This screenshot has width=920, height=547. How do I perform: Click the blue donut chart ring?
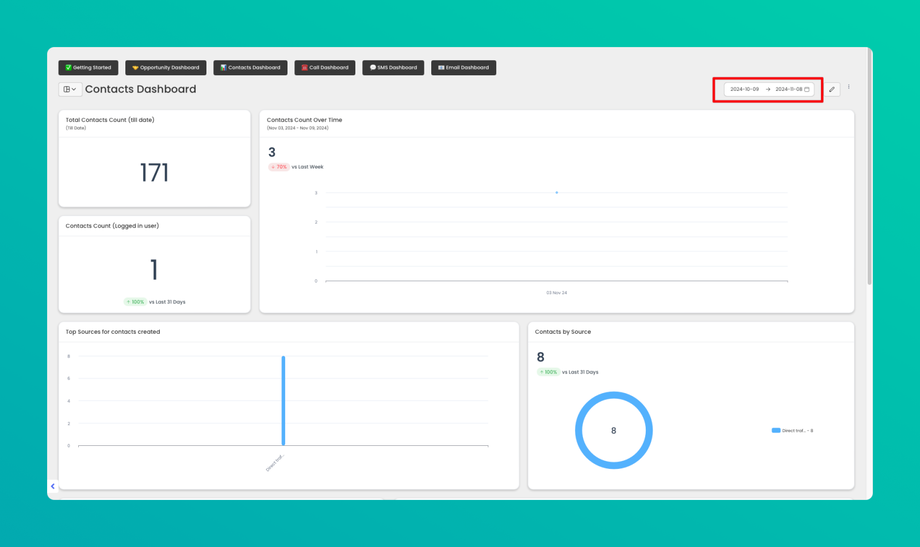[x=614, y=396]
